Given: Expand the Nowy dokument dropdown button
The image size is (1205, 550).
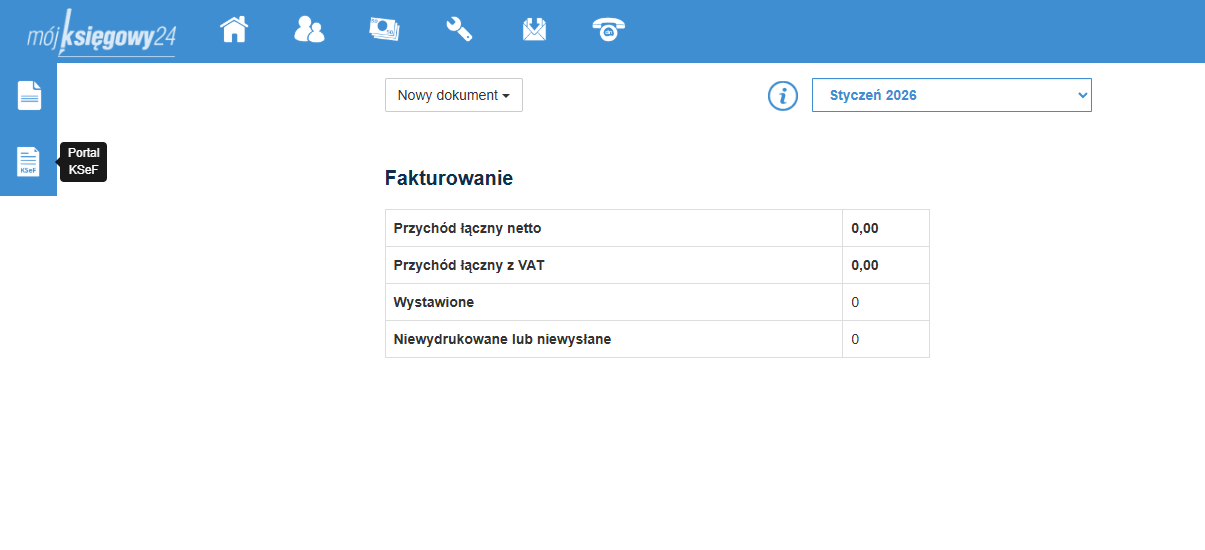Looking at the screenshot, I should point(454,95).
